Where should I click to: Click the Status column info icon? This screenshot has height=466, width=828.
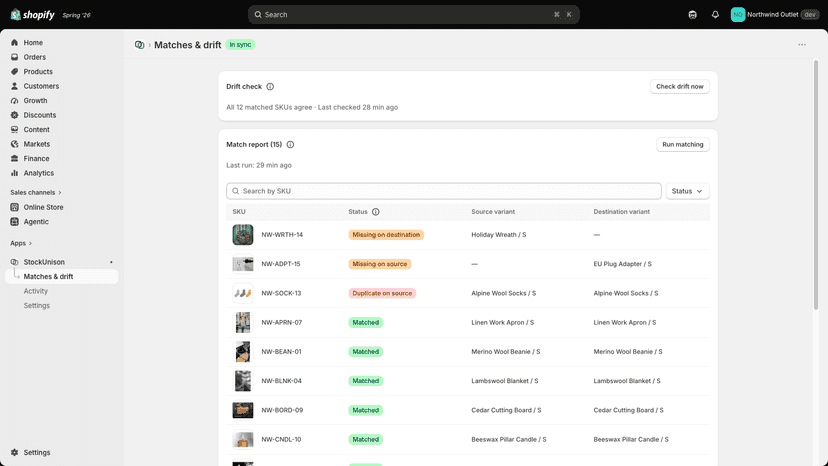[375, 212]
